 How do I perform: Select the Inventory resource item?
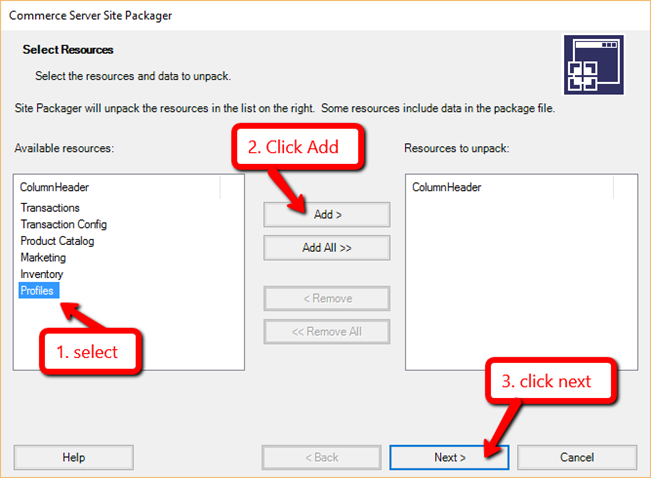[42, 274]
